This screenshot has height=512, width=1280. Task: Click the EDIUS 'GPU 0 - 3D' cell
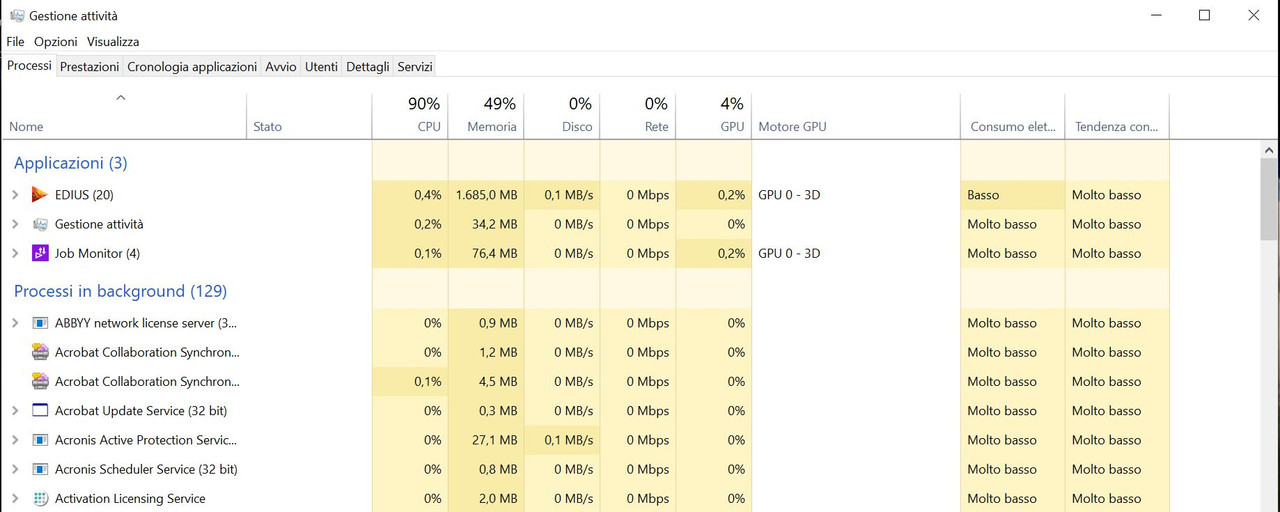click(x=856, y=195)
